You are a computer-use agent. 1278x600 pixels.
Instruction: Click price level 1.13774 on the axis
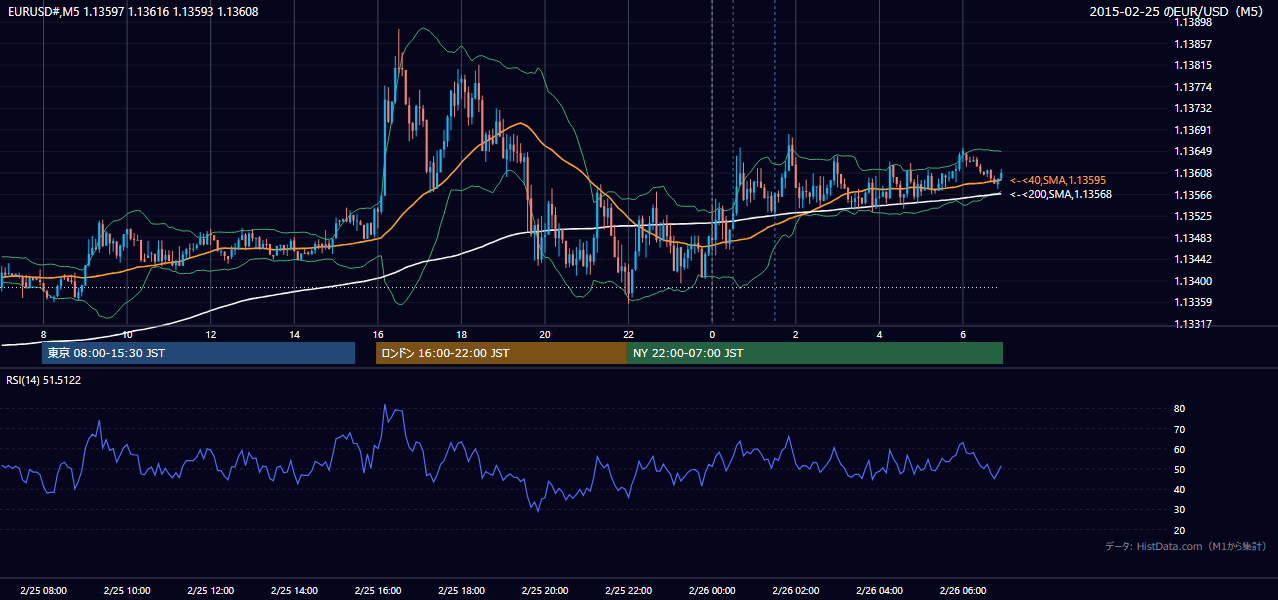(x=1193, y=87)
